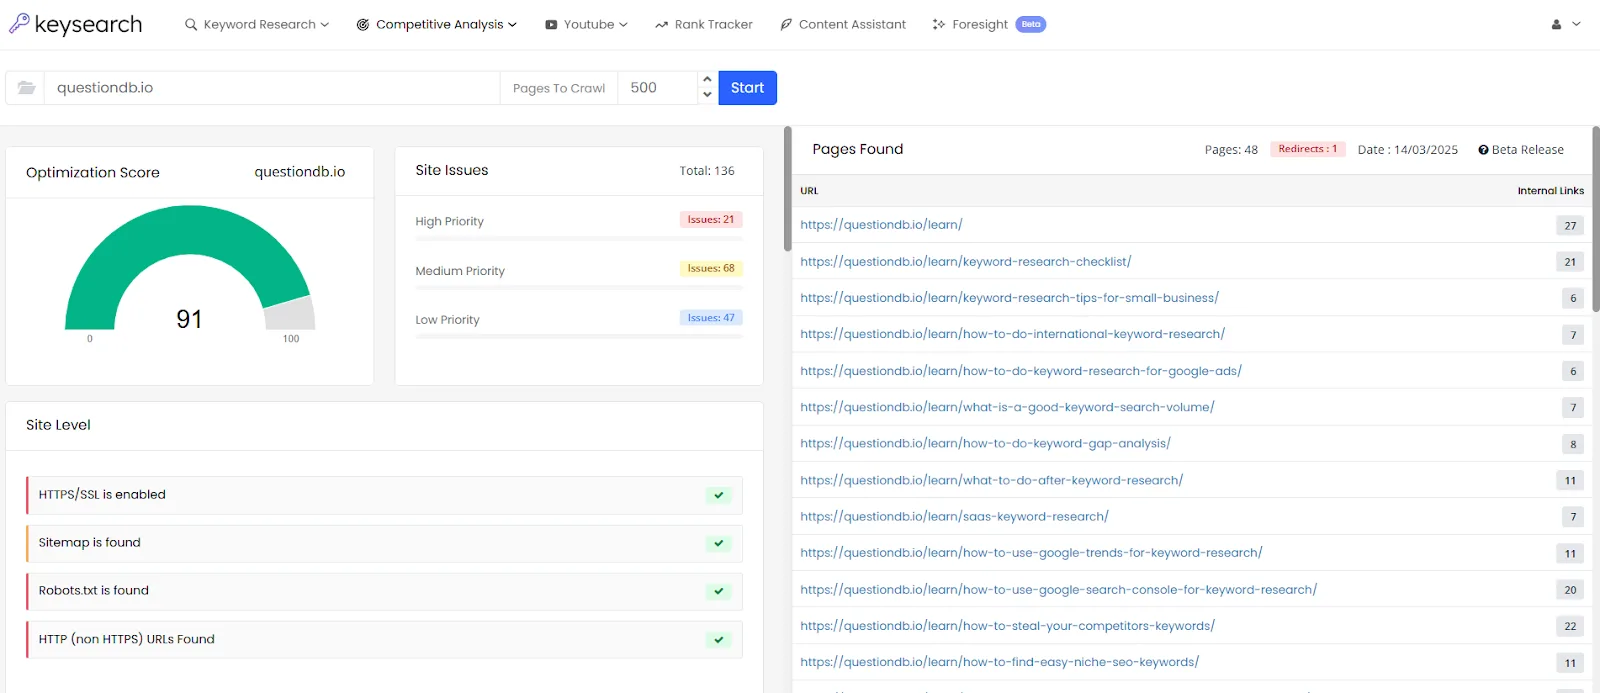The width and height of the screenshot is (1600, 693).
Task: Click the Redirects: 1 badge
Action: point(1308,149)
